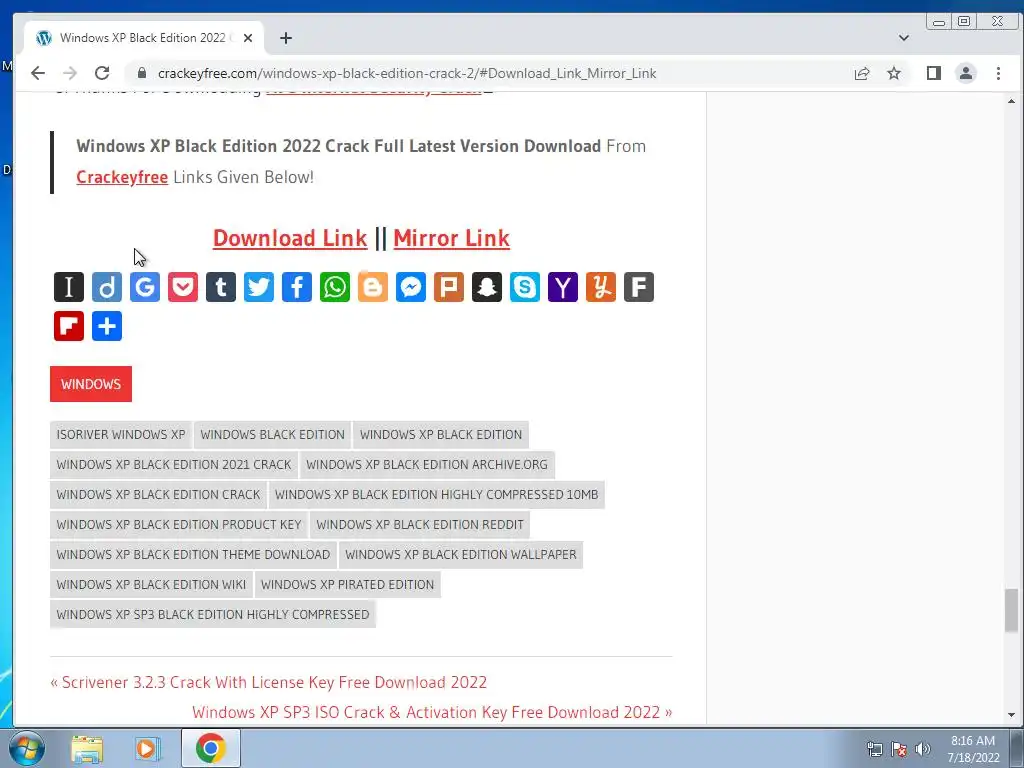Open WINDOWS XP SP3 BLACK EDITION HIGHLY COMPRESSED tag
This screenshot has width=1024, height=768.
pyautogui.click(x=213, y=615)
